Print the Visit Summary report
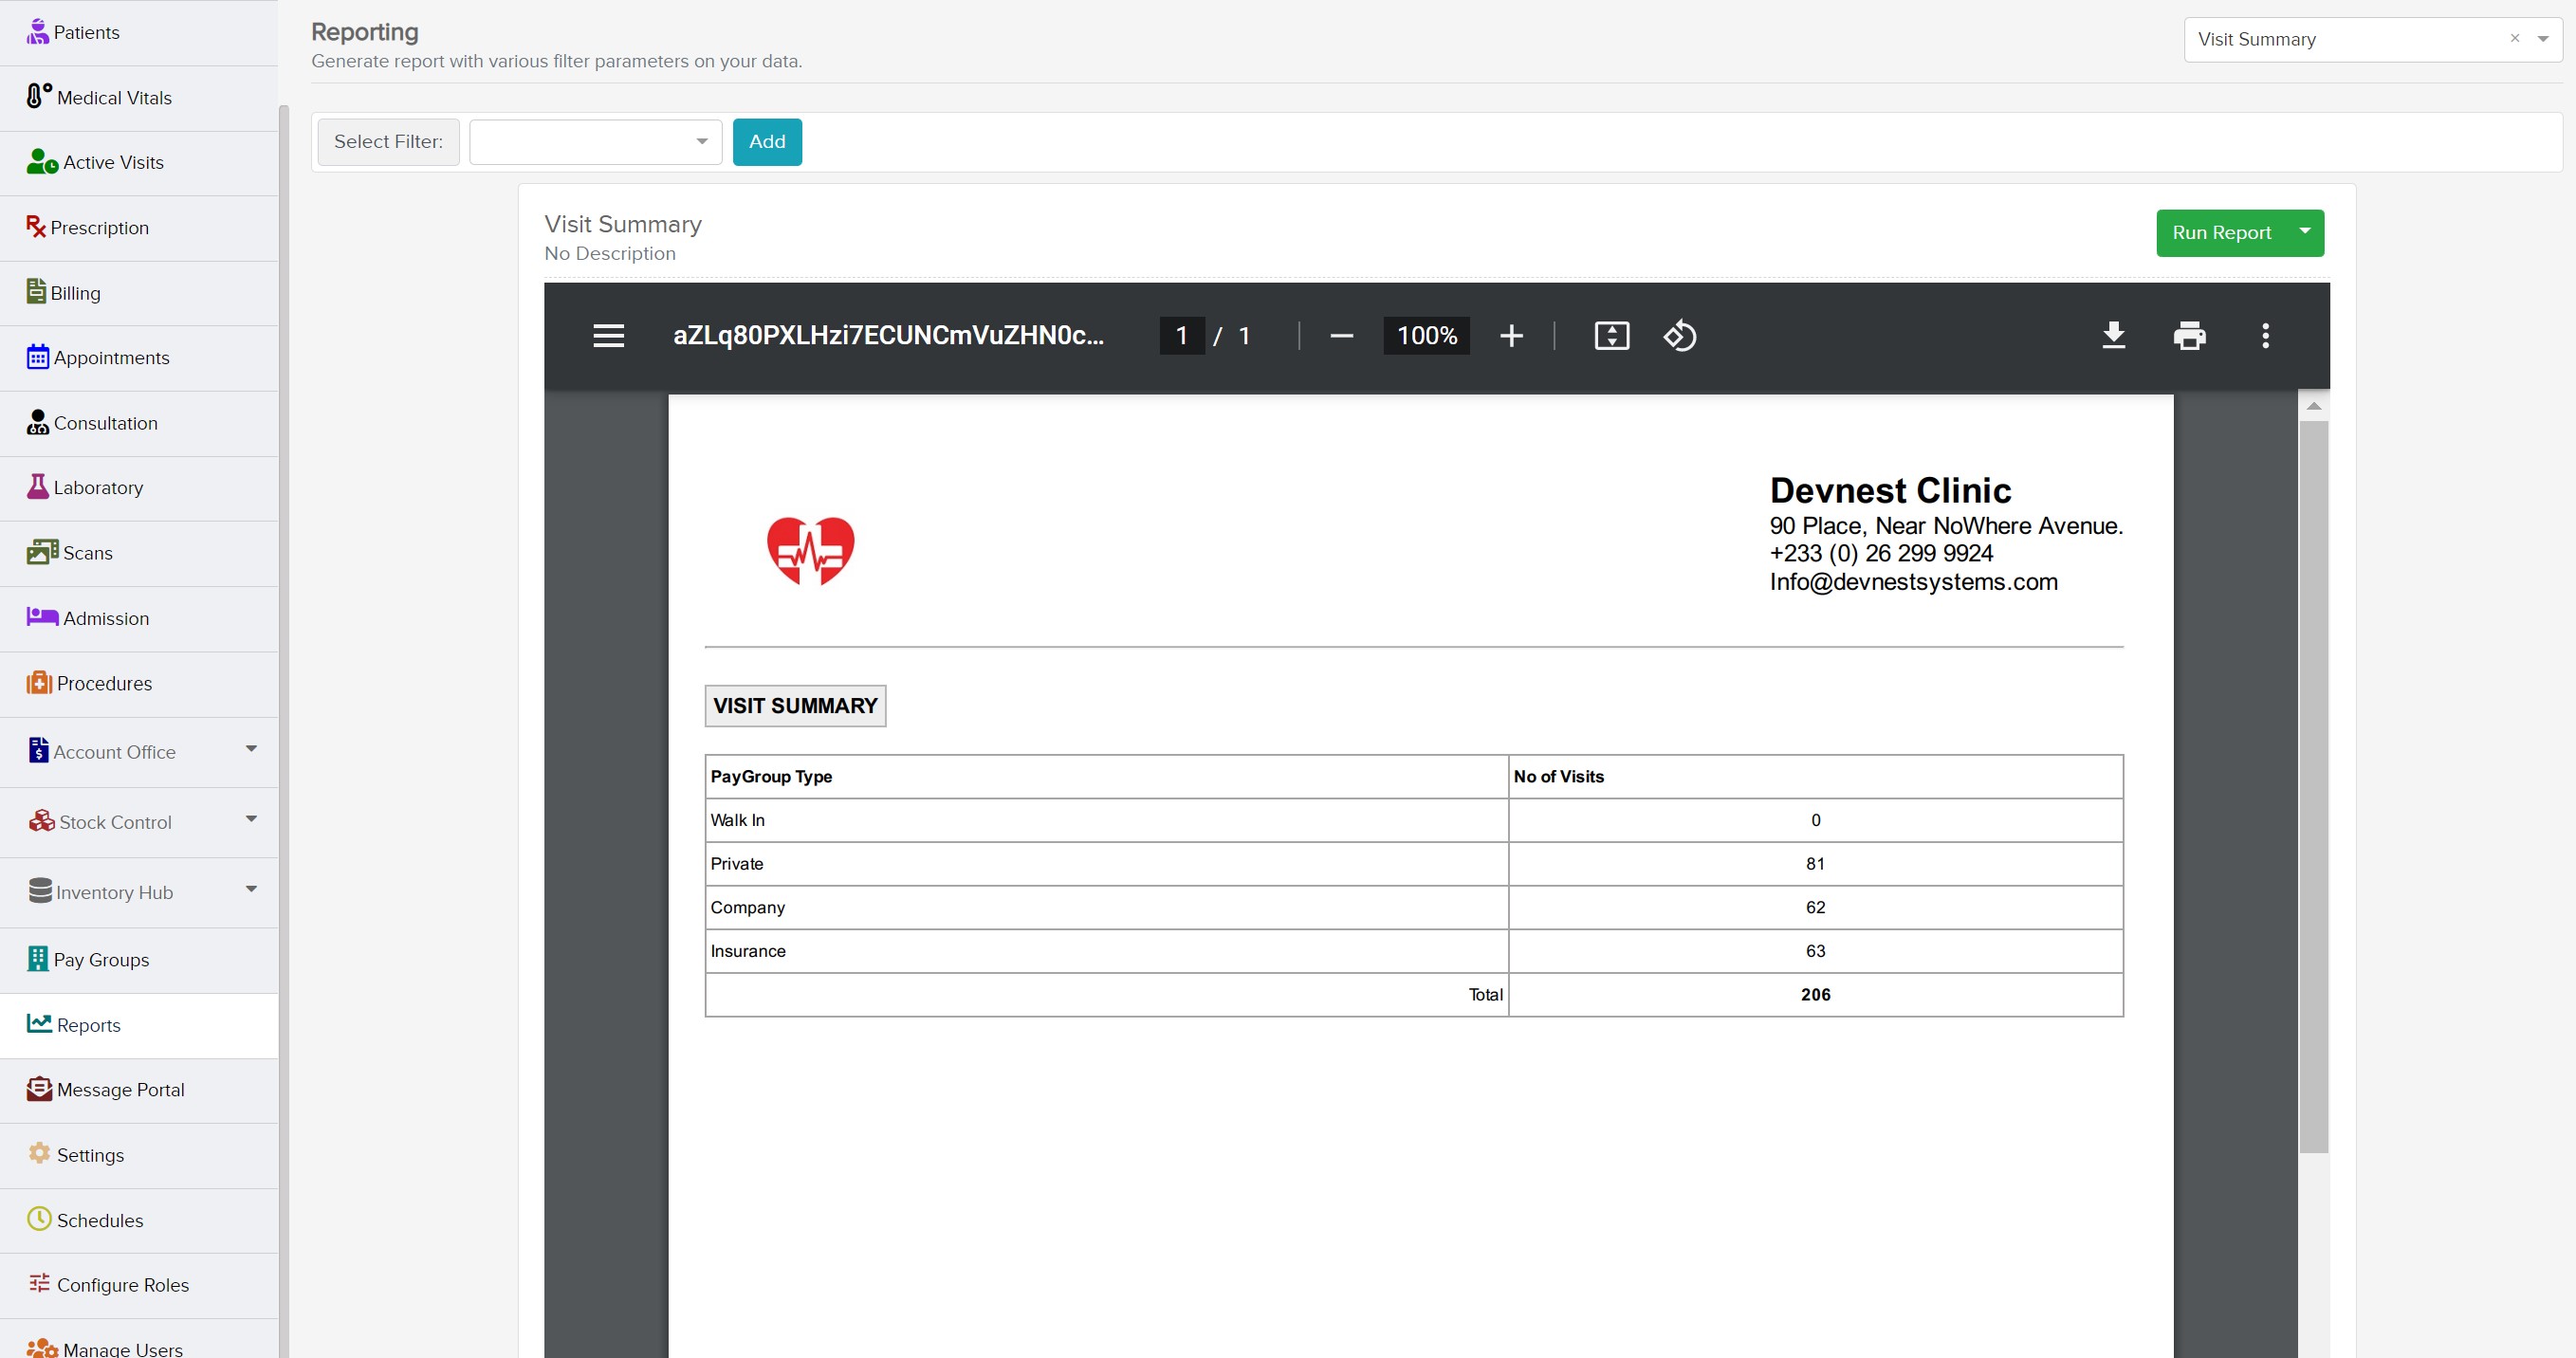This screenshot has height=1358, width=2576. (2190, 336)
